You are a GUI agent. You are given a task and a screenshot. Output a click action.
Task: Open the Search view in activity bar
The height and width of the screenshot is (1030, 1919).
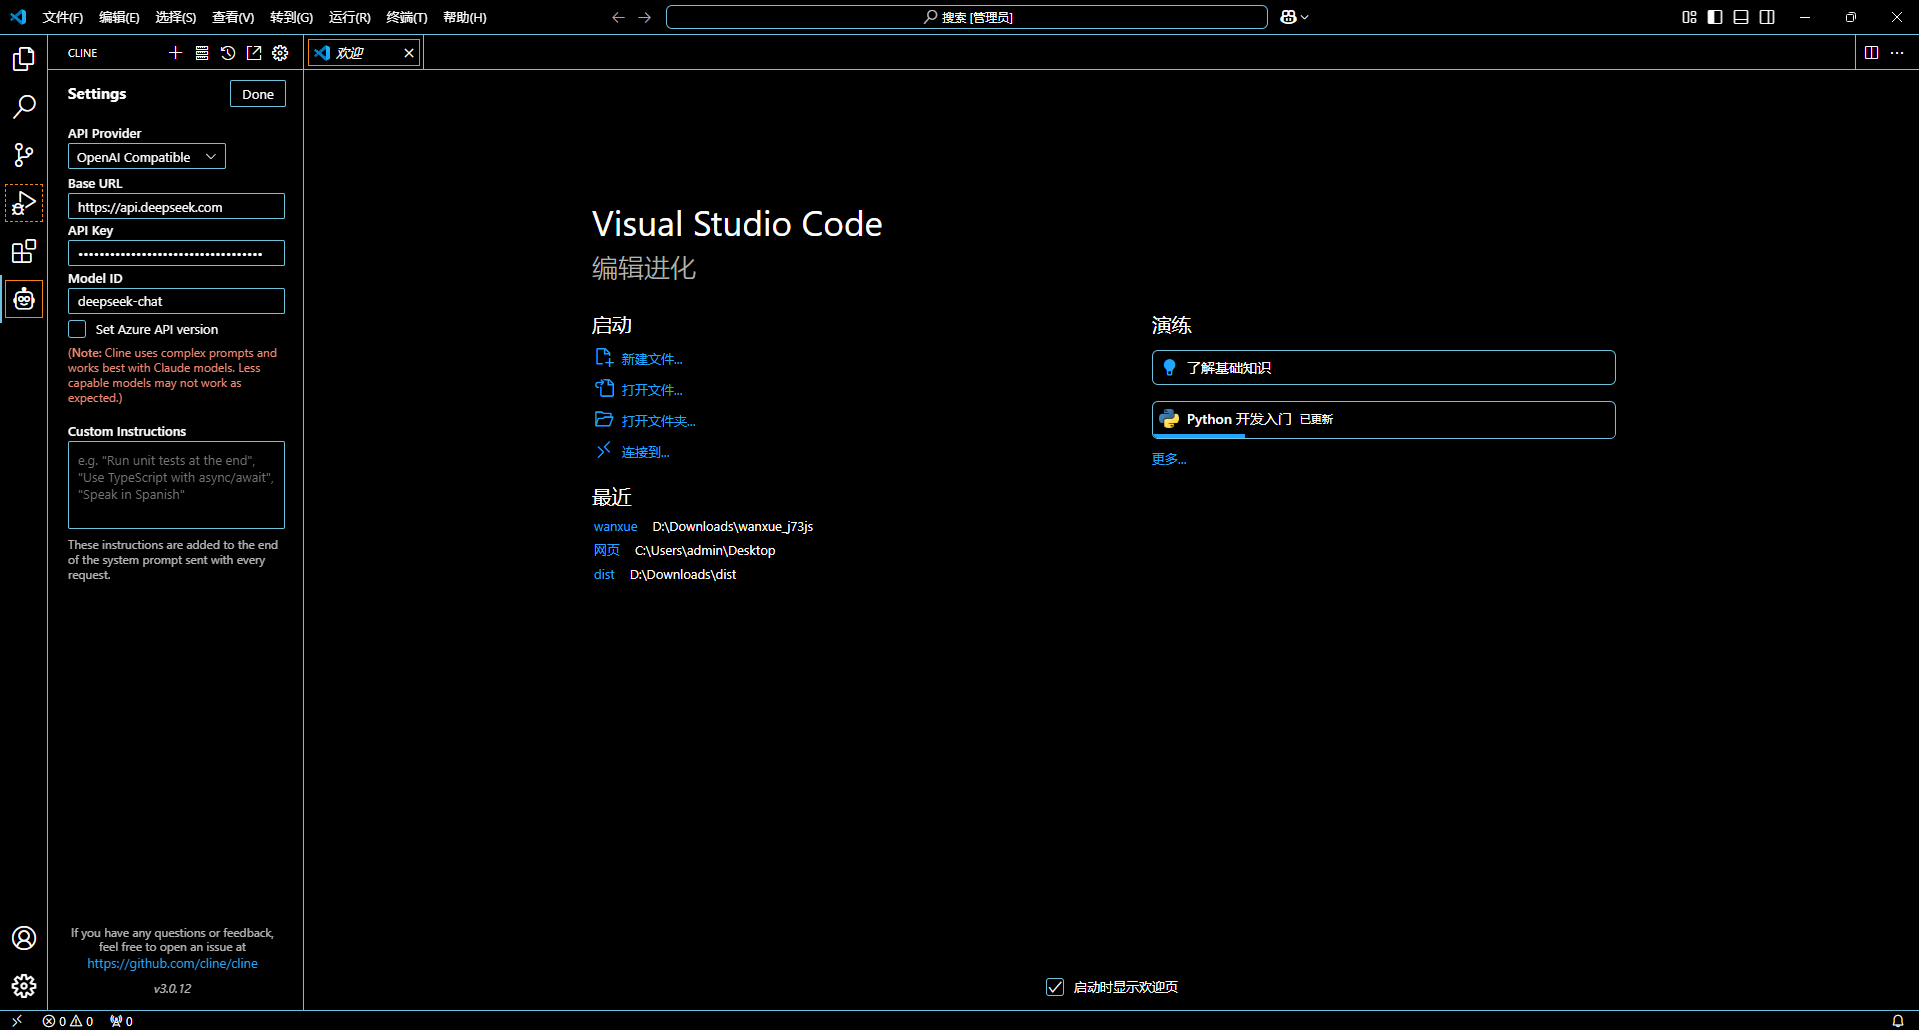click(x=24, y=107)
